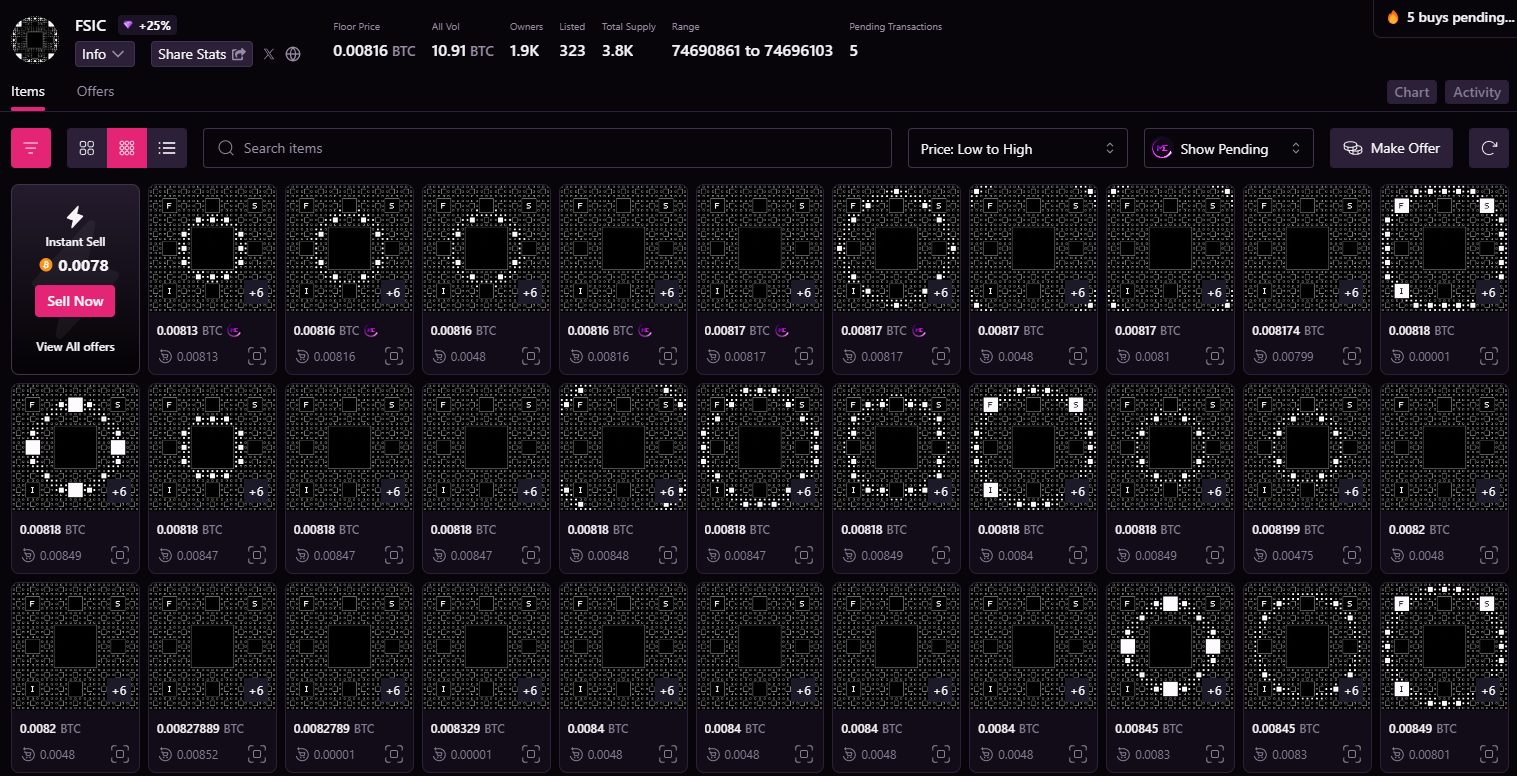
Task: Click the offer icon beside 0.00475 value
Action: point(1261,555)
